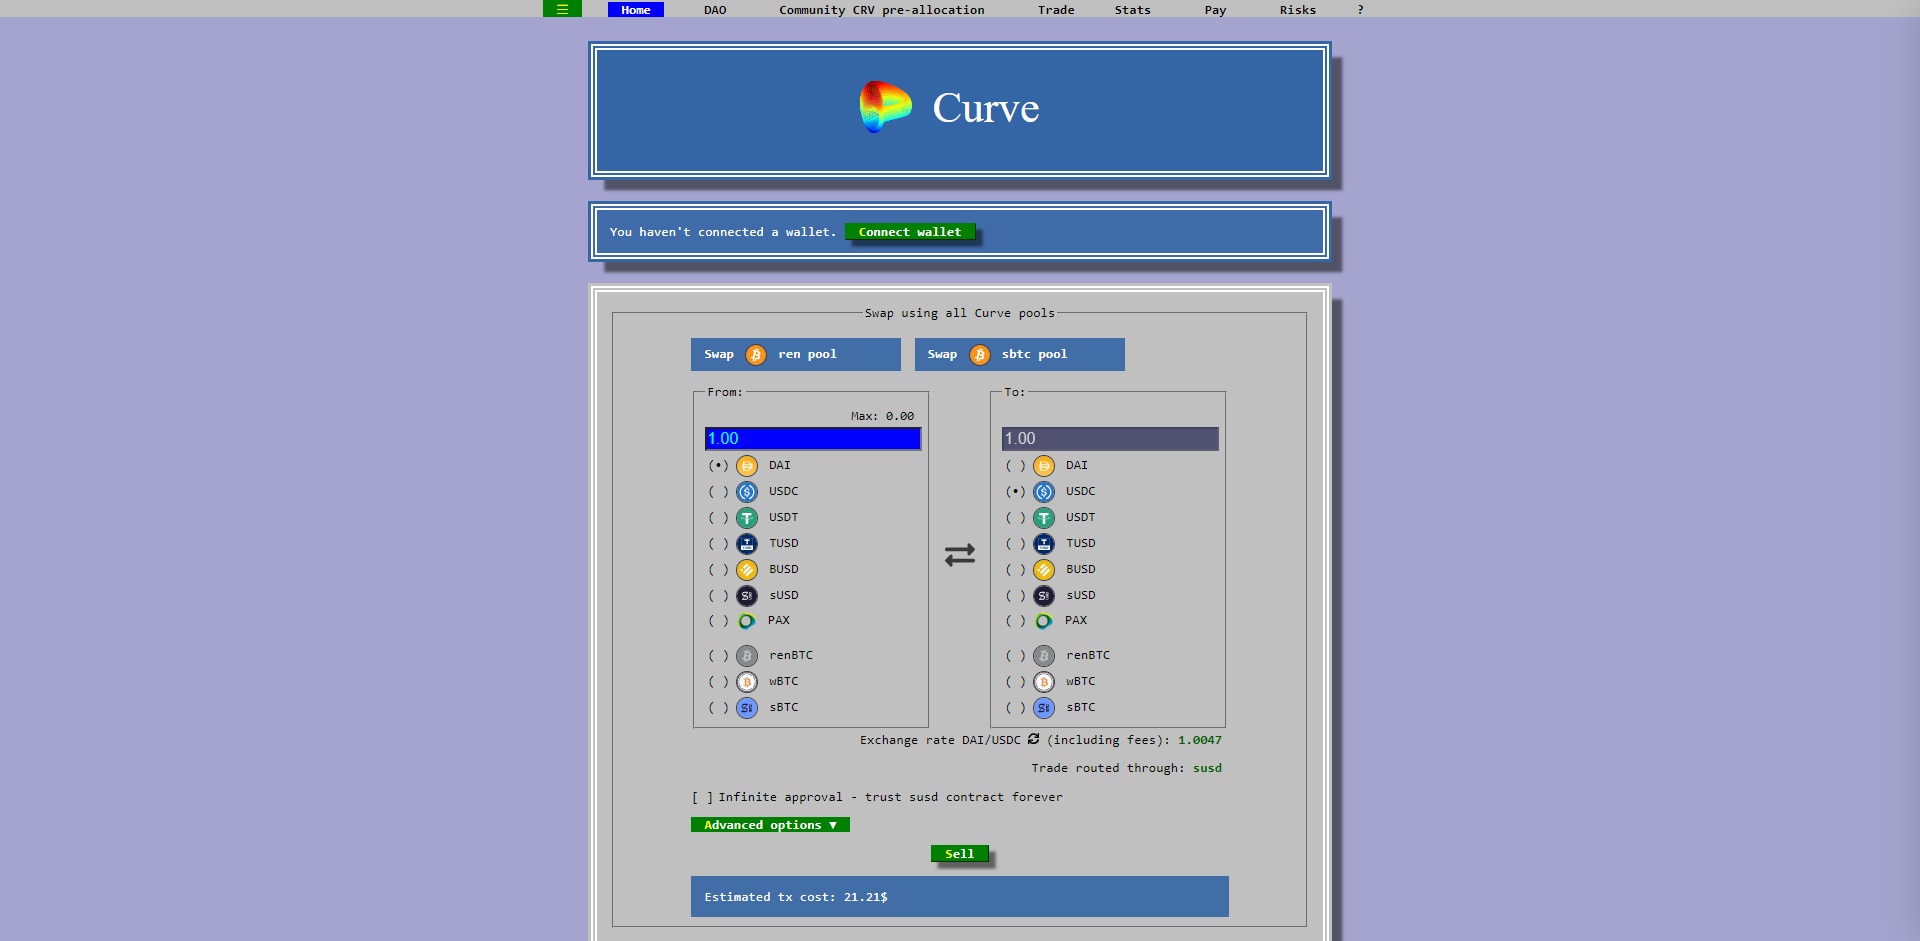Open the DAO menu item

pos(715,10)
